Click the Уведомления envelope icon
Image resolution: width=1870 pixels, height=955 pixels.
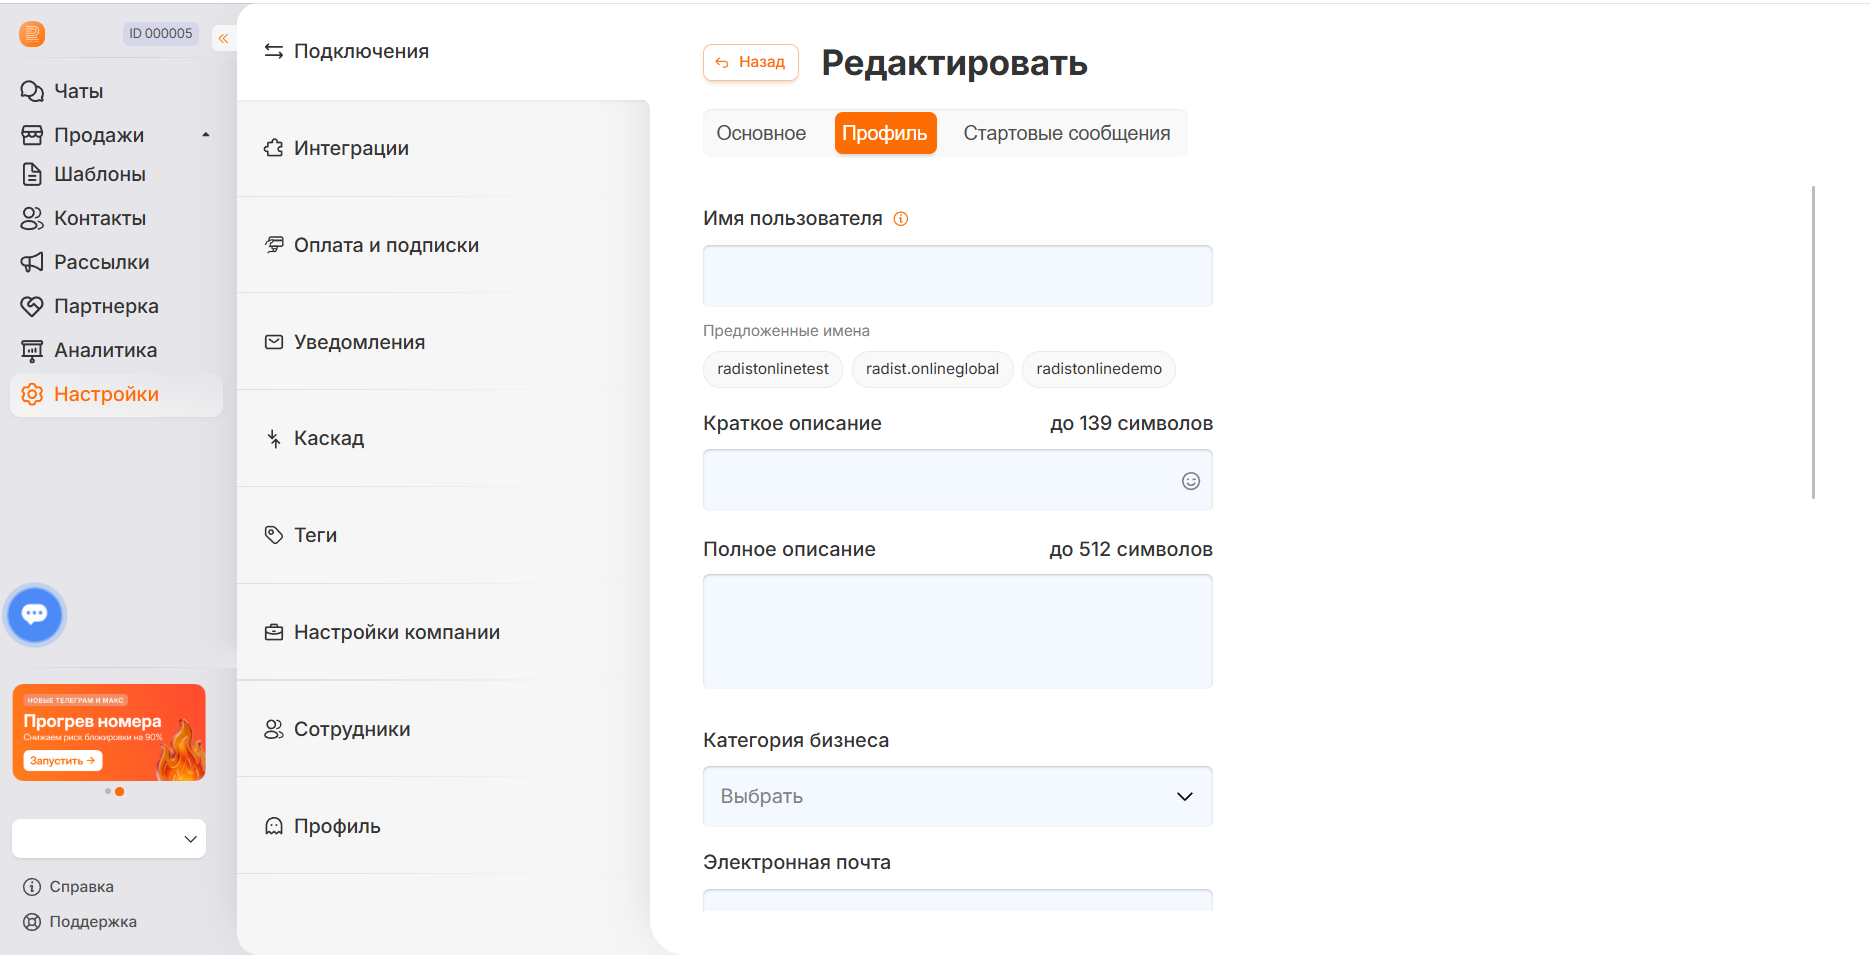tap(274, 342)
